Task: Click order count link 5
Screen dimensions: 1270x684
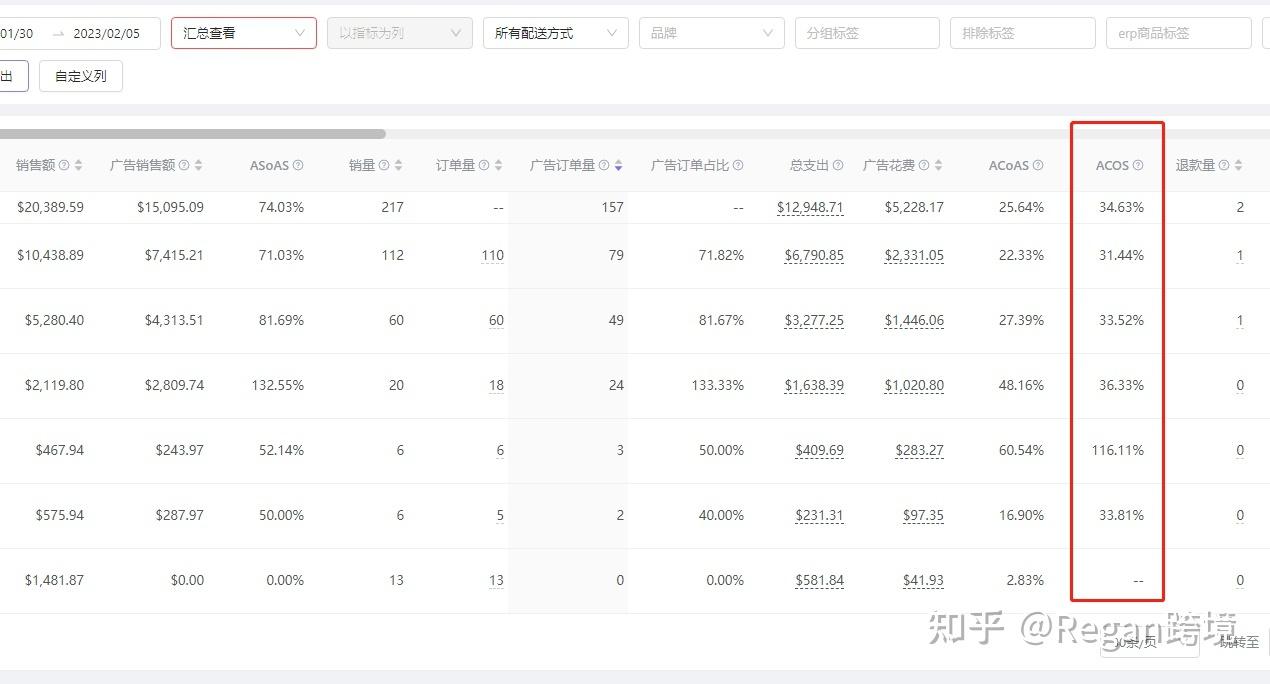Action: click(x=500, y=516)
